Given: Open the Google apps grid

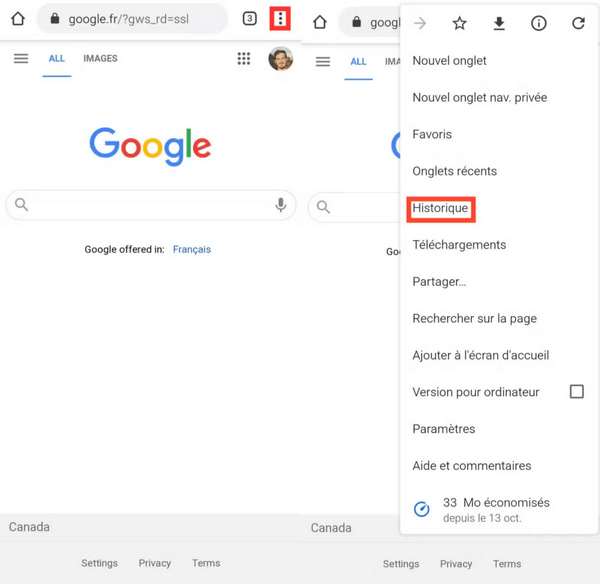Looking at the screenshot, I should coord(244,59).
